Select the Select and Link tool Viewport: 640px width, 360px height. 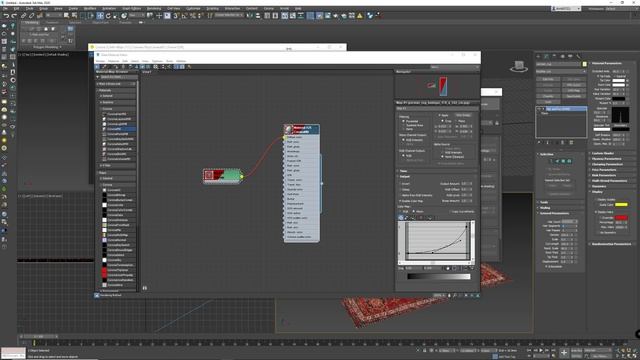pyautogui.click(x=23, y=16)
